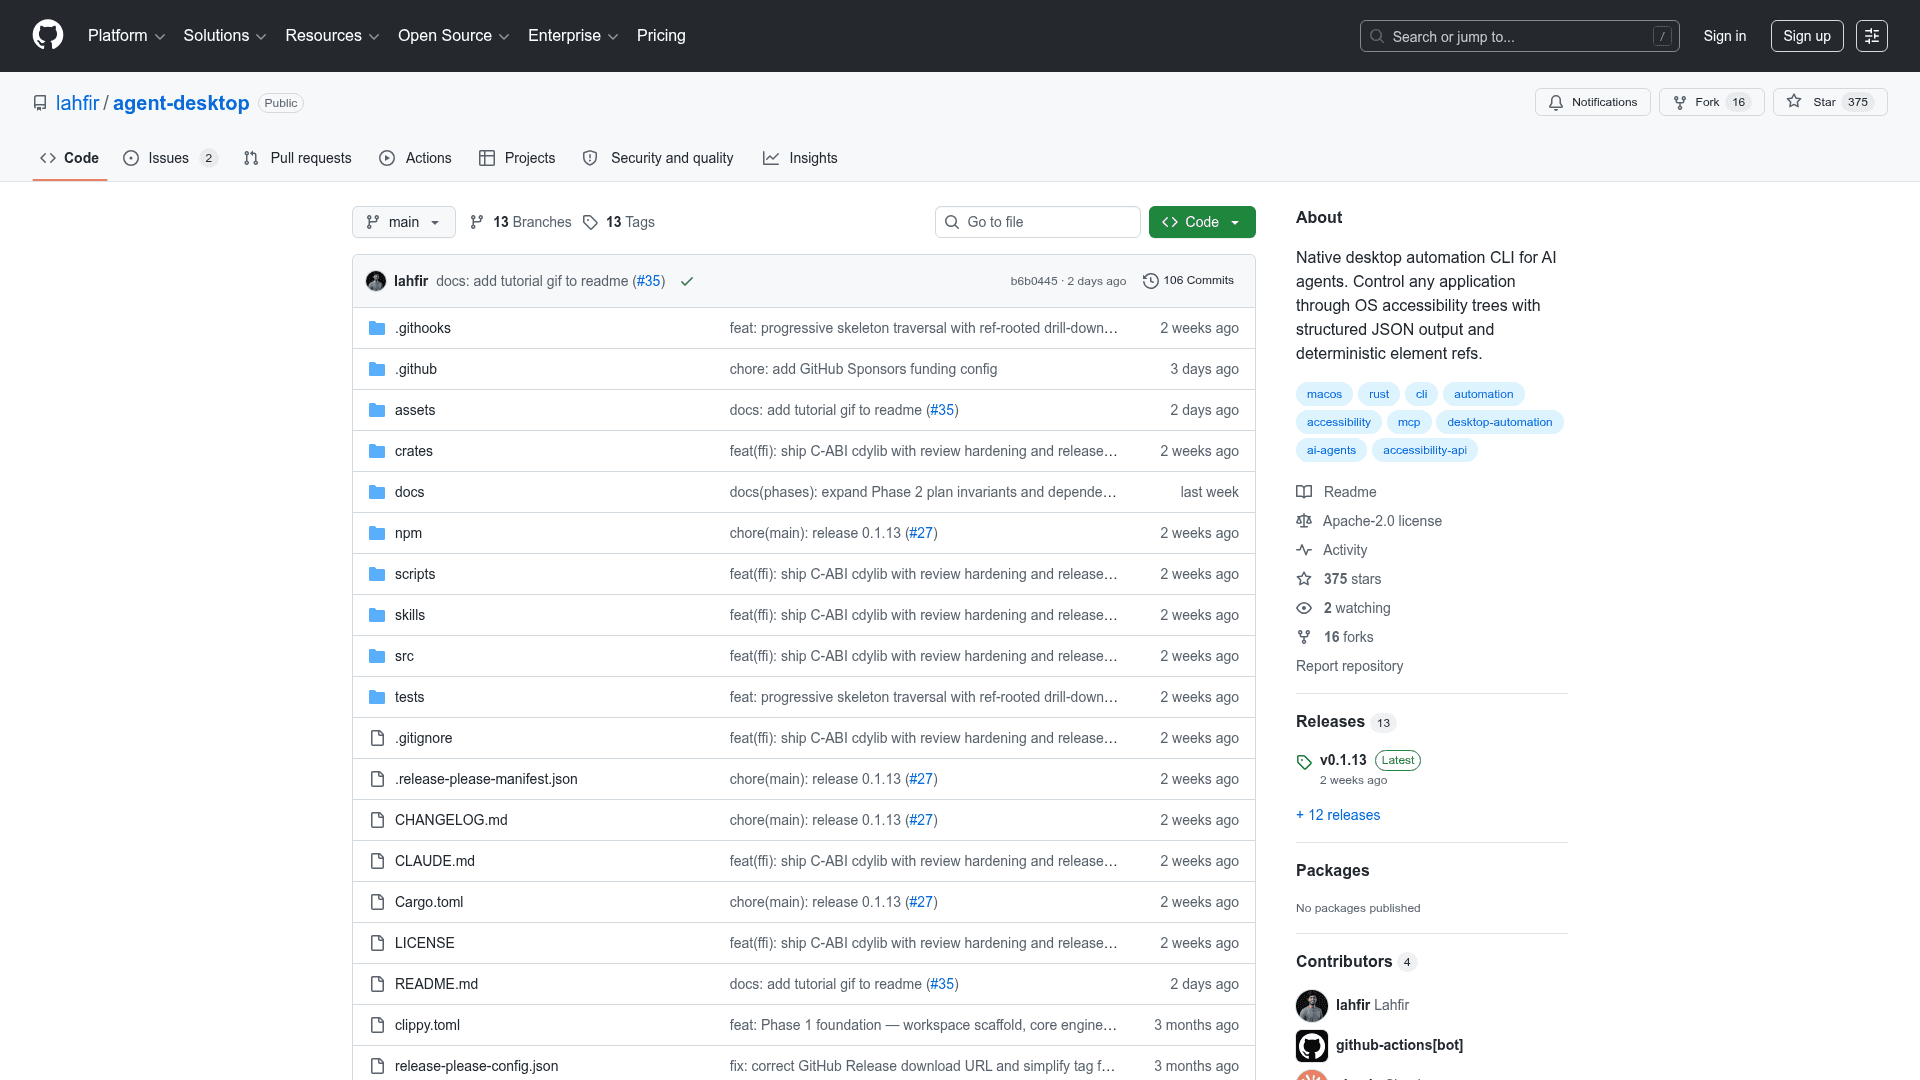This screenshot has width=1920, height=1080.
Task: View the 16 forks link
Action: tap(1335, 637)
